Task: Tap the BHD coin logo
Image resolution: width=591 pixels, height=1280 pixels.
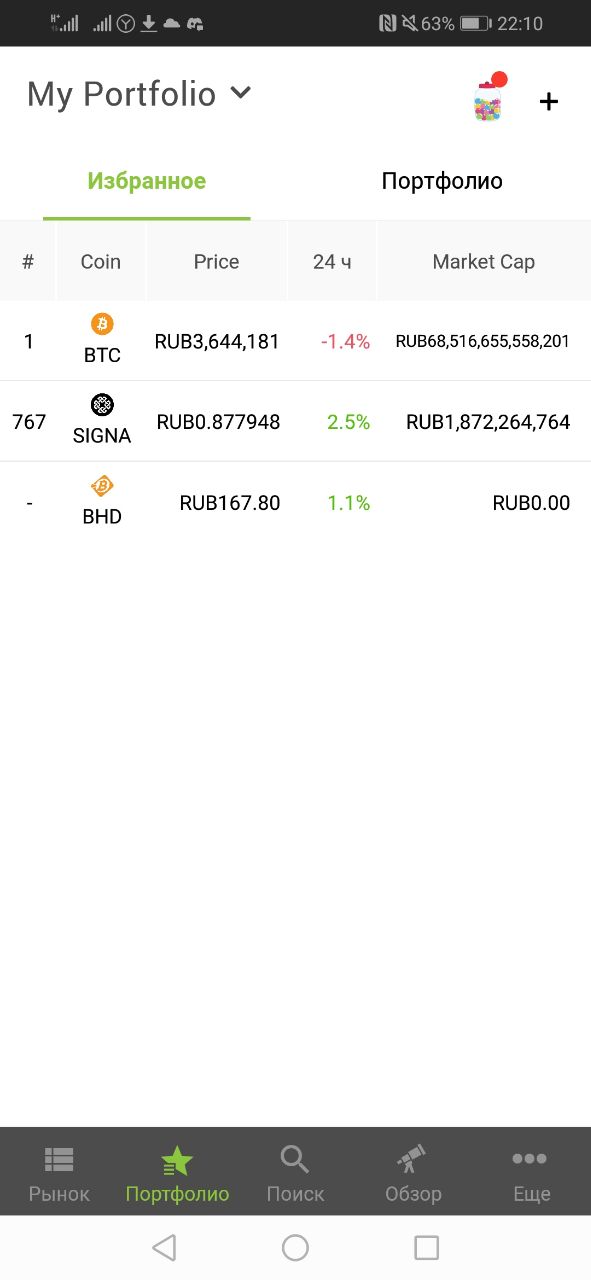Action: 102,486
